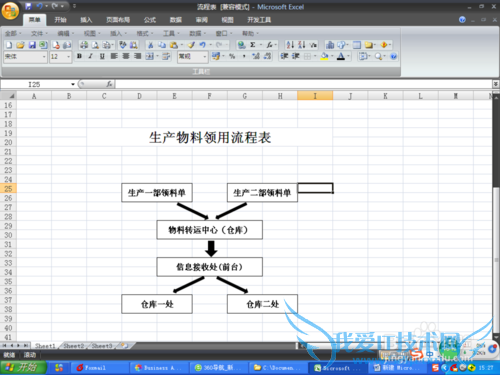Increase decimal places
This screenshot has width=500, height=375.
256,56
